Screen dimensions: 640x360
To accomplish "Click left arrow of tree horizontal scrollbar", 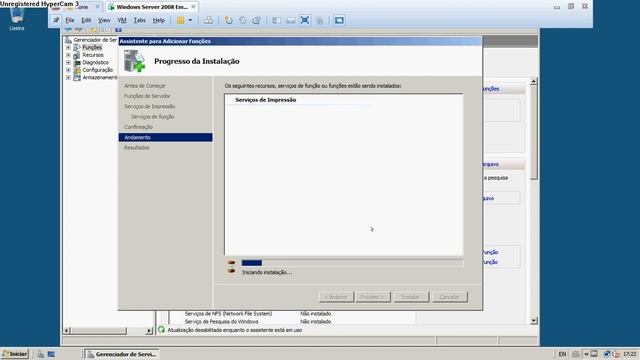I will pos(67,331).
